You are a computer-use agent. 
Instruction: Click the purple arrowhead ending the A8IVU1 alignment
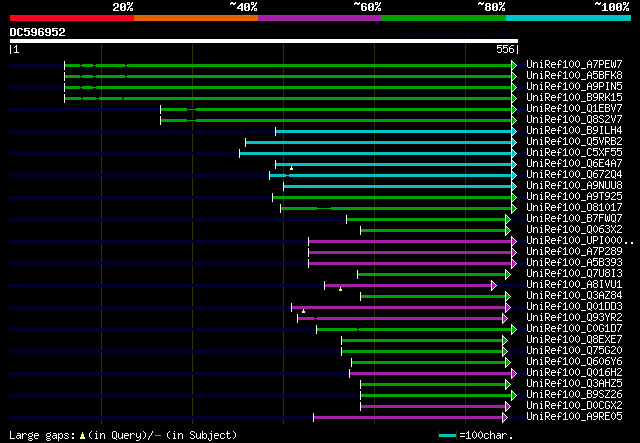pos(494,285)
